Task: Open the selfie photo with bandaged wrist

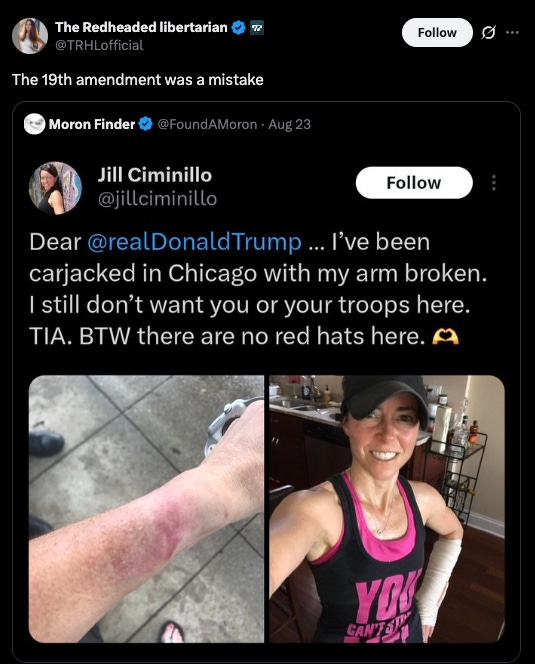Action: pyautogui.click(x=387, y=509)
